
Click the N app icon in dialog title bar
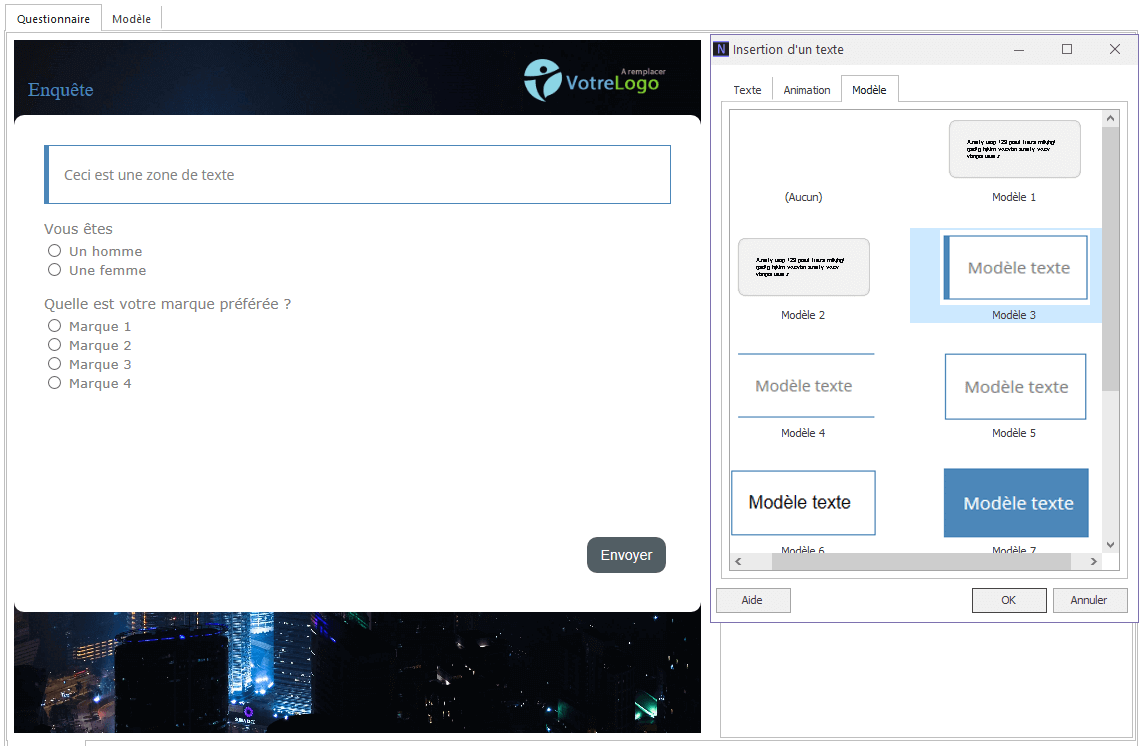pyautogui.click(x=722, y=49)
